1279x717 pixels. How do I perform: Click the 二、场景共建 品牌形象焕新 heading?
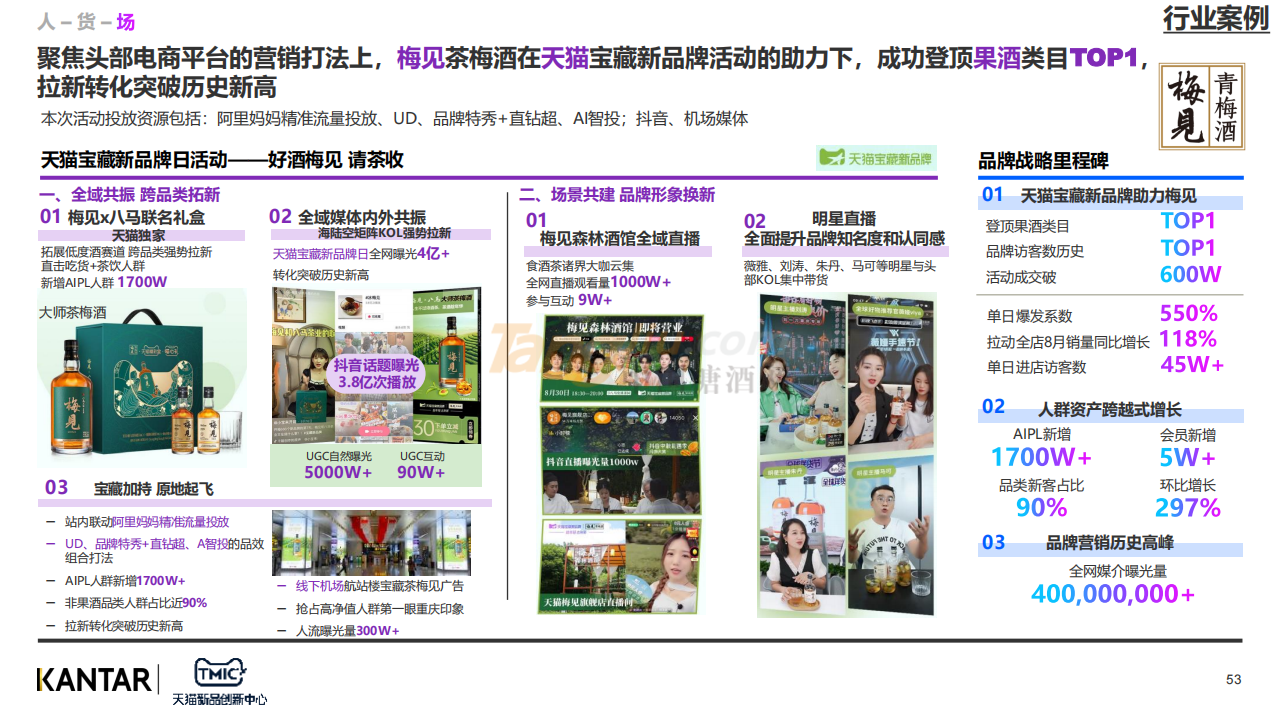pyautogui.click(x=617, y=194)
